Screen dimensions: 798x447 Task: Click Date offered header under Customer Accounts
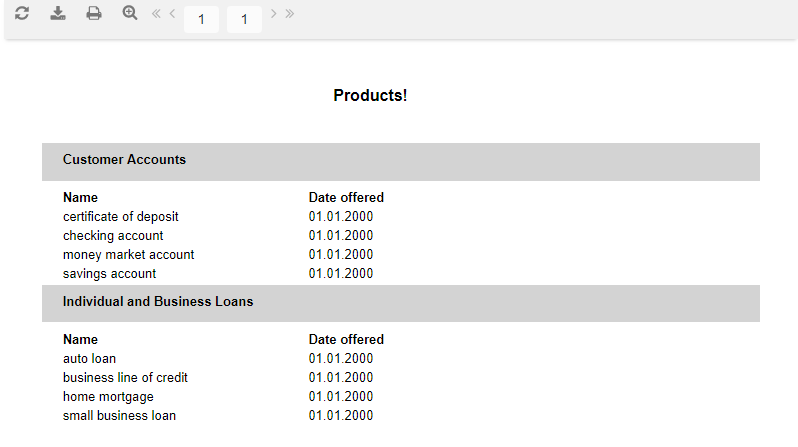coord(346,198)
